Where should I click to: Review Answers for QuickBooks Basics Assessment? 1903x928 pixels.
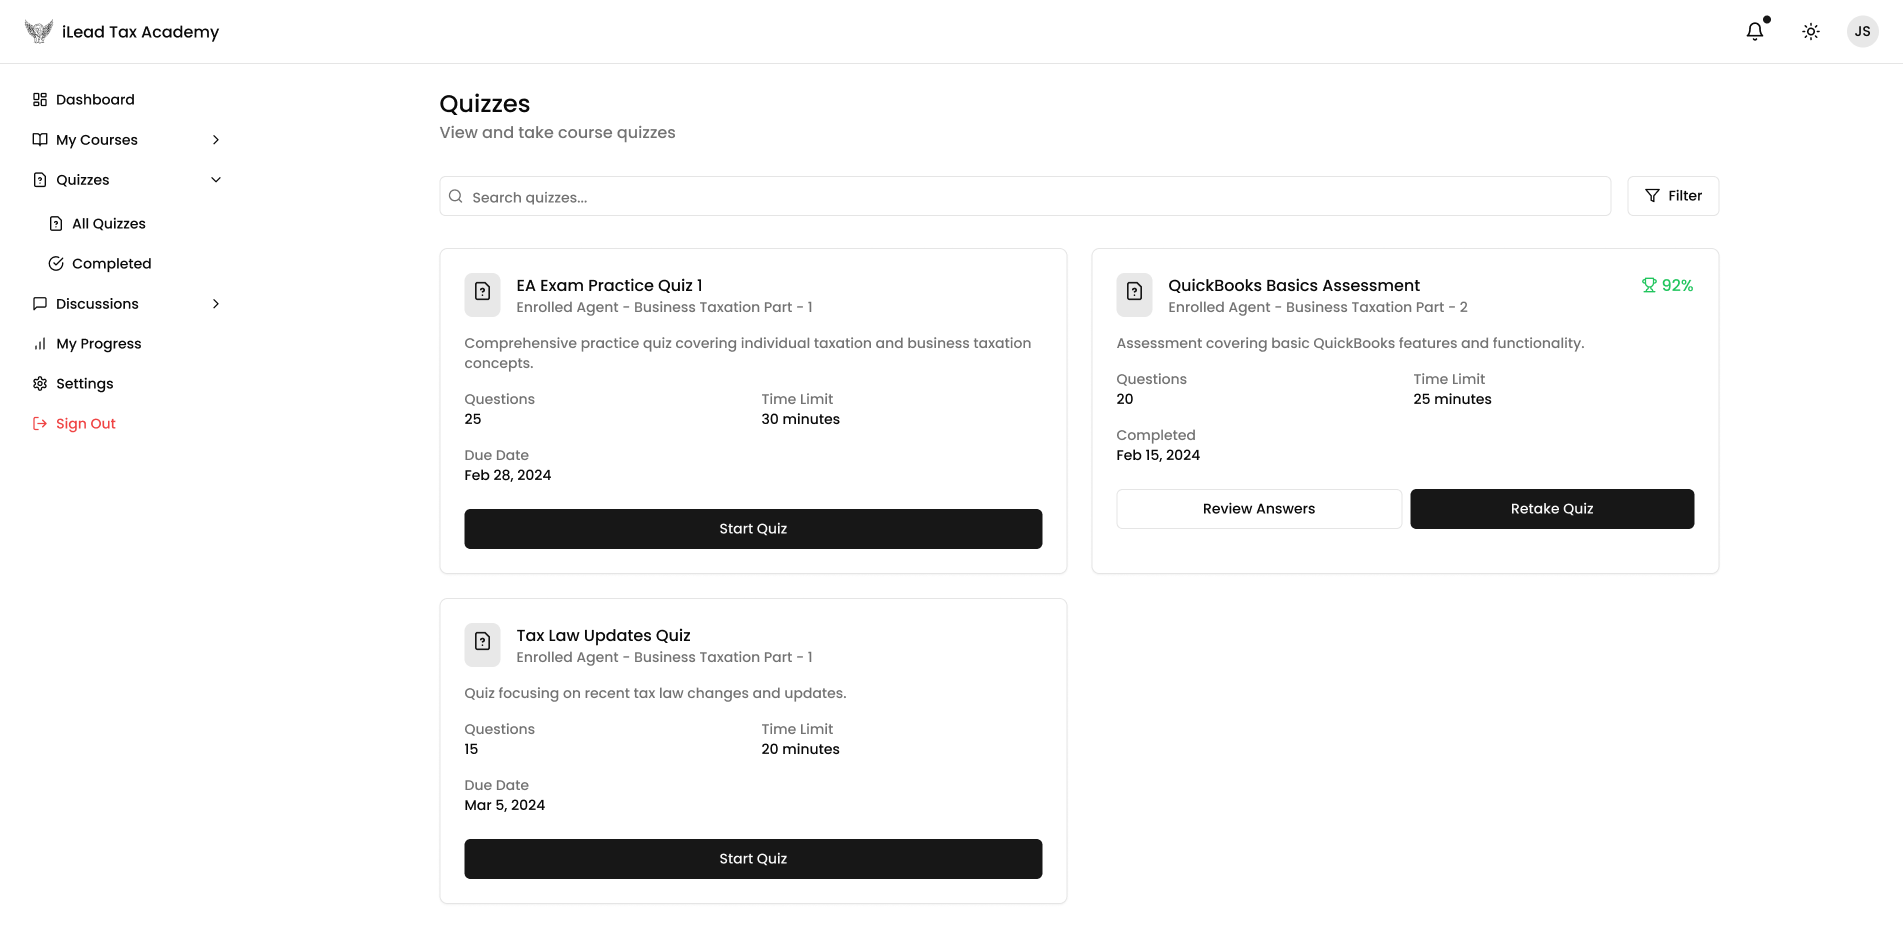(x=1258, y=509)
